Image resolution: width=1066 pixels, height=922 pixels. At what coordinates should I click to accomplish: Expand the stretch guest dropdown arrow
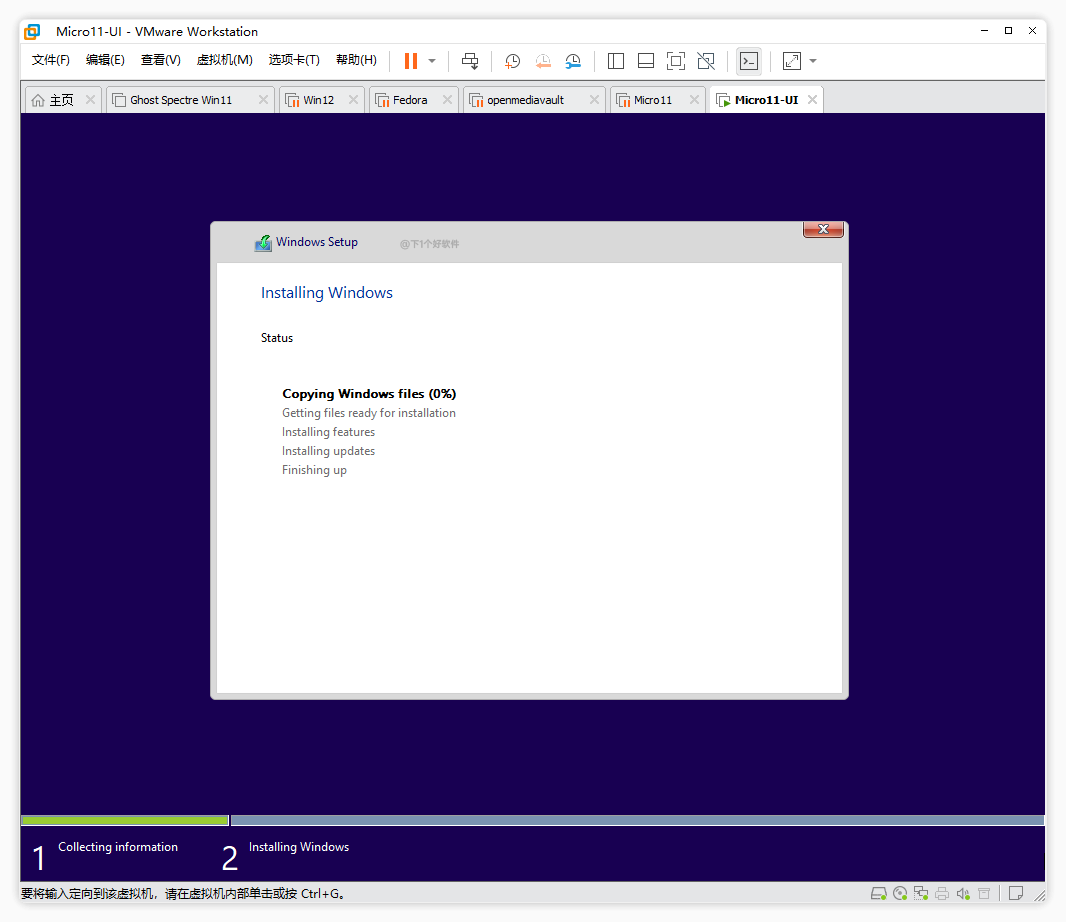813,61
